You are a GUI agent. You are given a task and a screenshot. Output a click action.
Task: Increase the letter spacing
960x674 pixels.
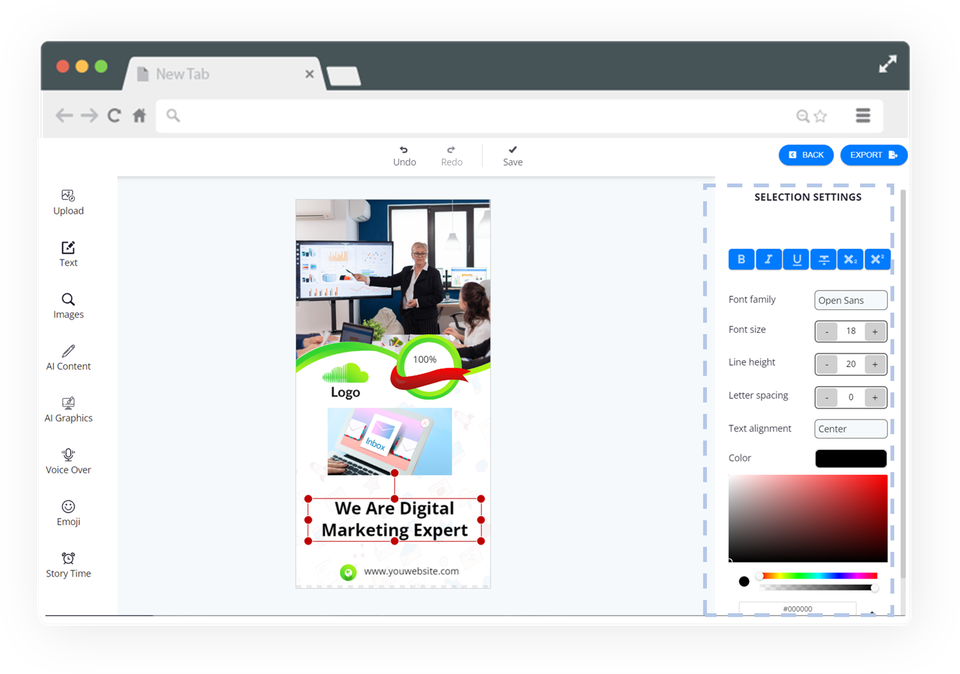(875, 397)
